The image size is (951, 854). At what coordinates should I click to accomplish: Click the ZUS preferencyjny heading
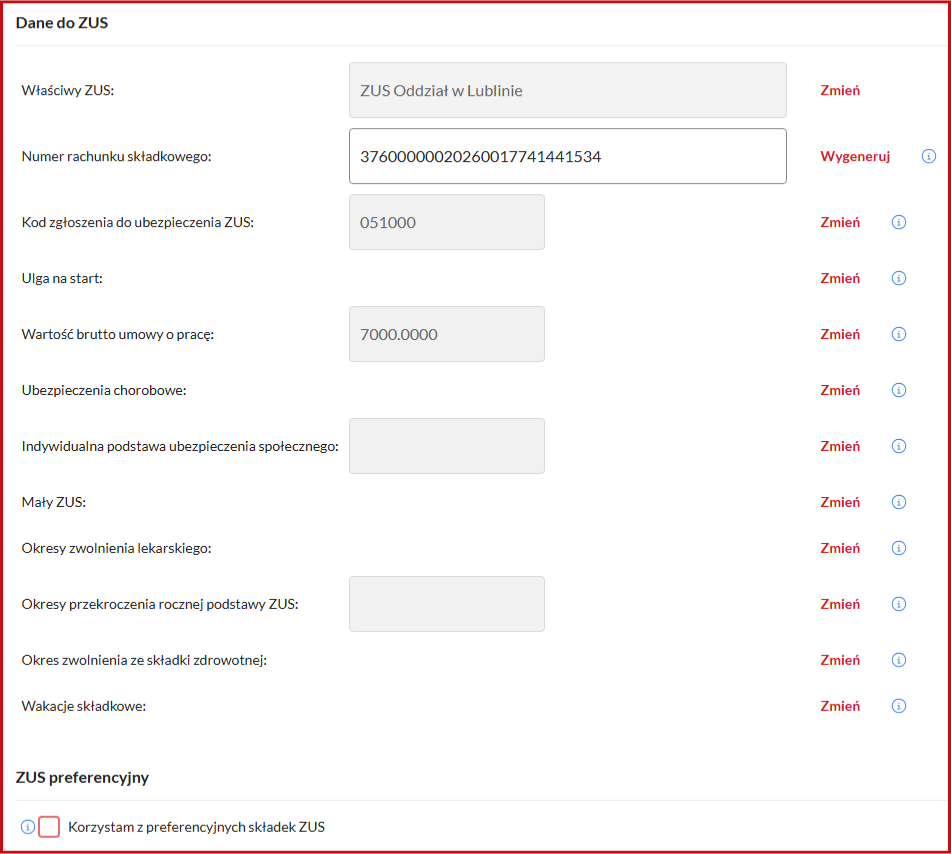82,778
